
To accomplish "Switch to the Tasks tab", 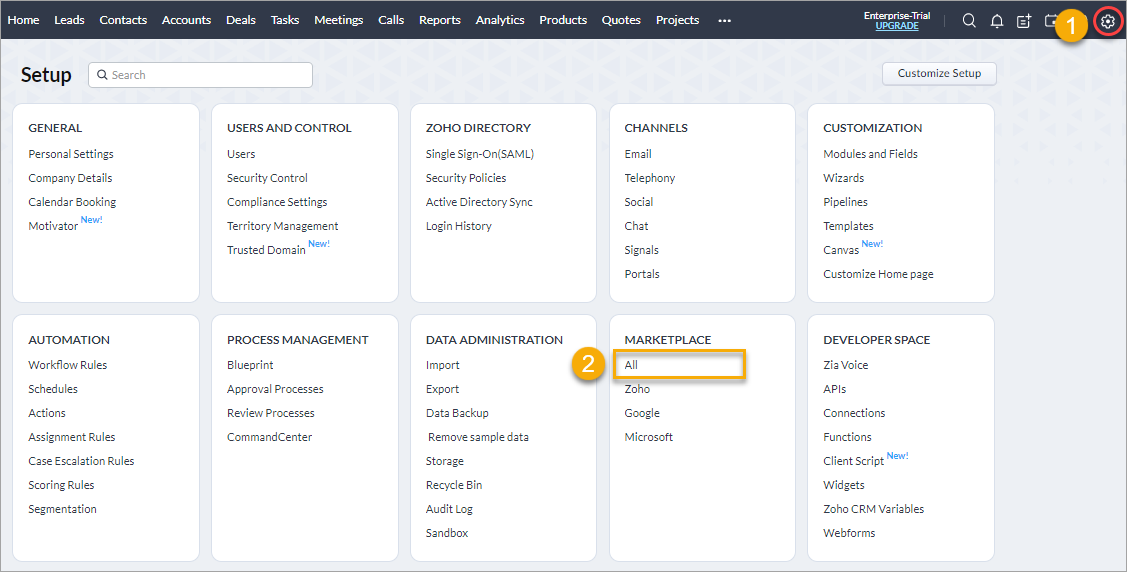I will [x=285, y=20].
